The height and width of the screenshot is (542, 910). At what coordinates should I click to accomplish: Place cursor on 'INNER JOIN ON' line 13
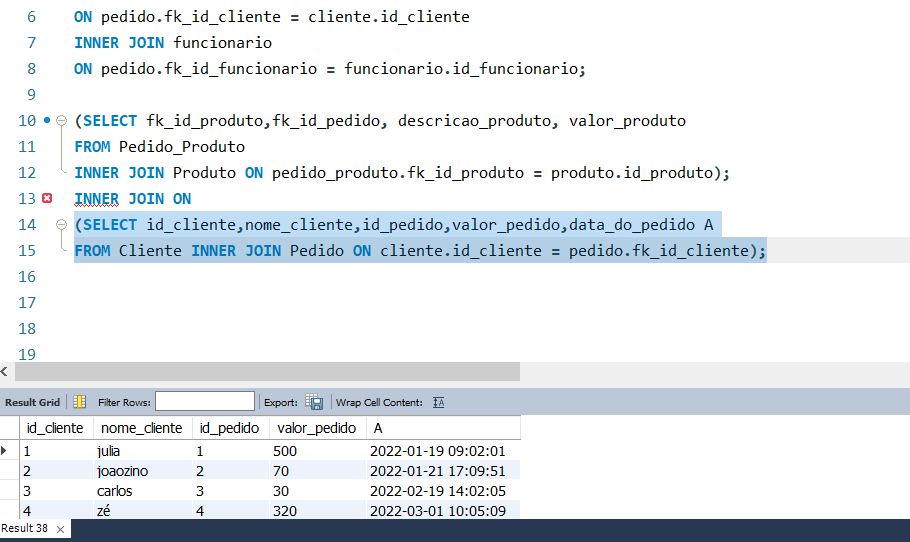click(x=132, y=198)
